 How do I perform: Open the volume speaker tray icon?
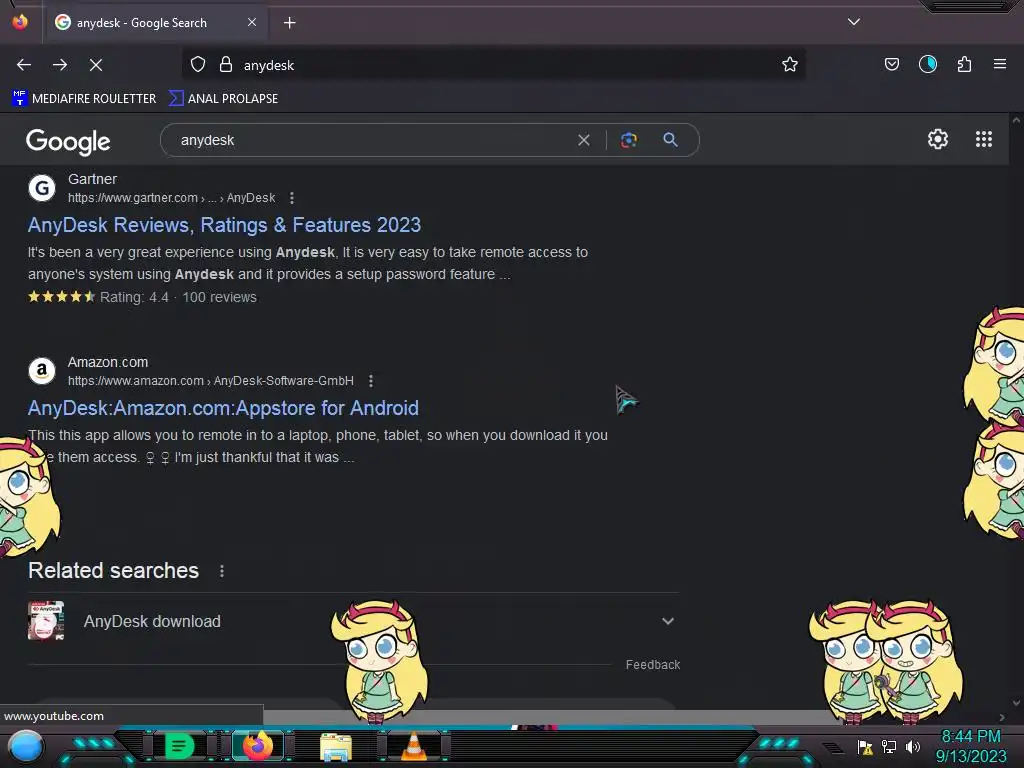912,746
